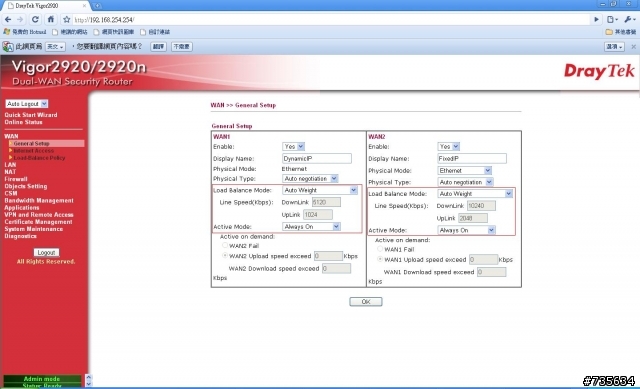This screenshot has height=389, width=640.
Task: Open the LAN menu
Action: 10,165
